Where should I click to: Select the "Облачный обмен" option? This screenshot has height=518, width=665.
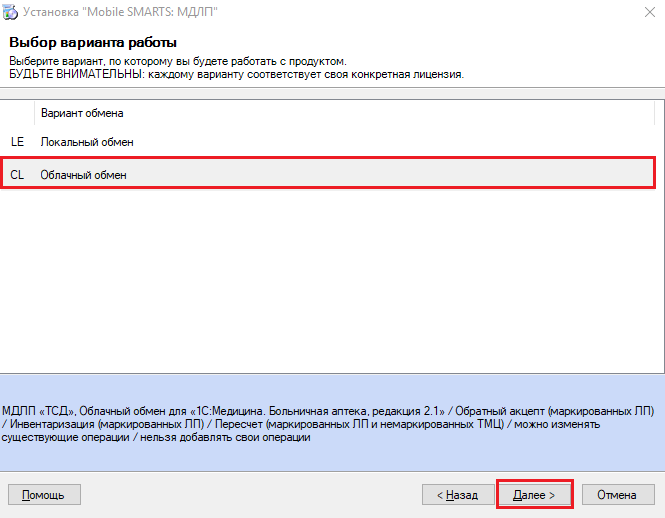327,175
